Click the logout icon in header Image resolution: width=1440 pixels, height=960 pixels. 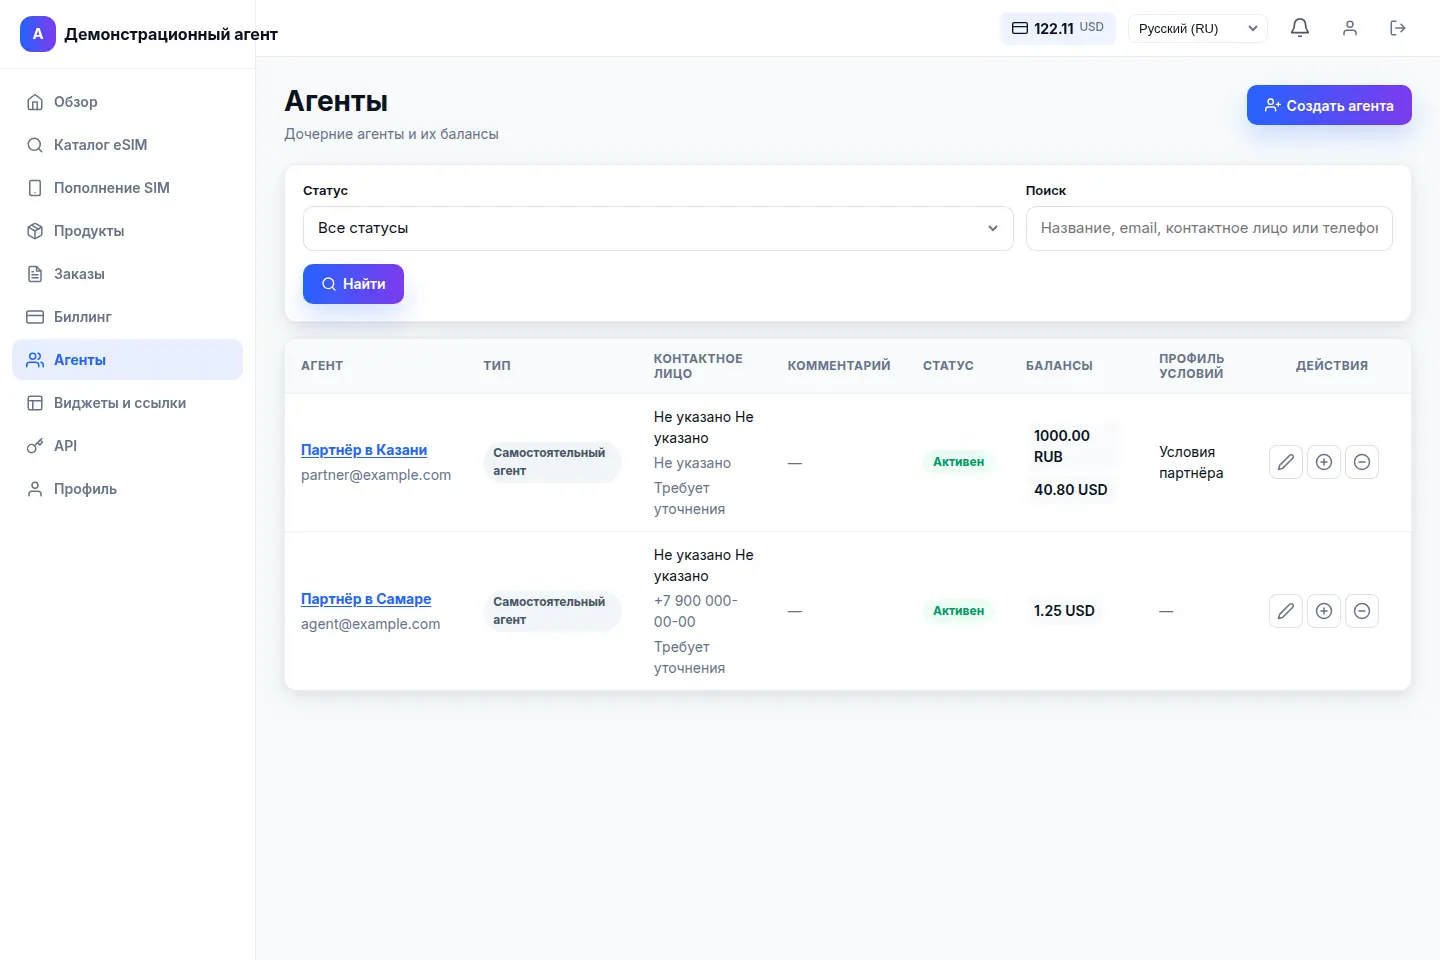click(1398, 28)
